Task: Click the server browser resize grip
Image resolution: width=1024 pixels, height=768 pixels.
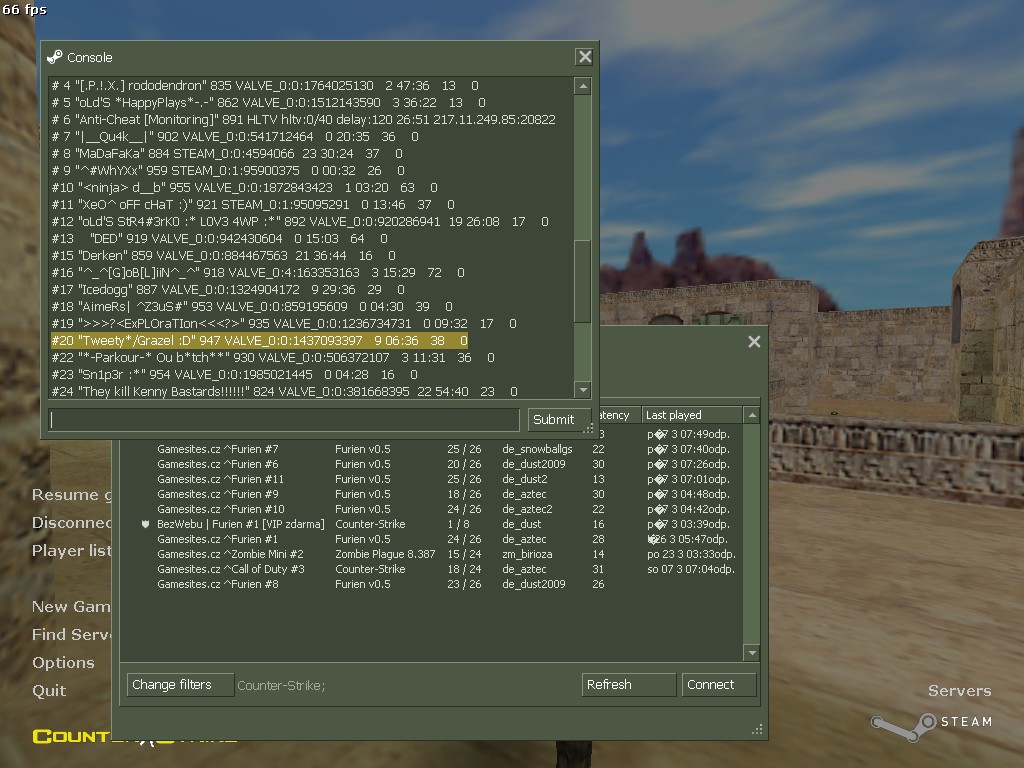Action: click(758, 729)
